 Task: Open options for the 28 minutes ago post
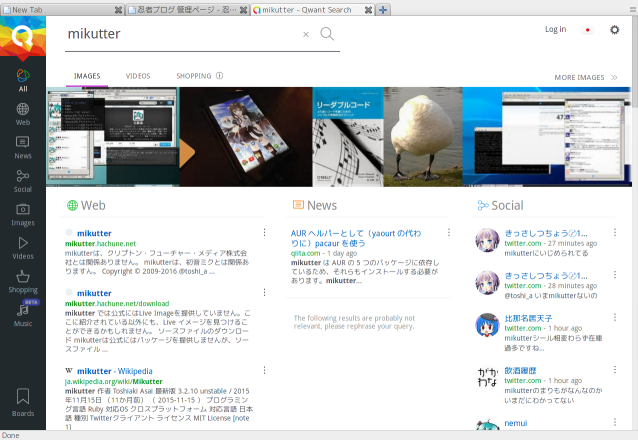[x=615, y=275]
